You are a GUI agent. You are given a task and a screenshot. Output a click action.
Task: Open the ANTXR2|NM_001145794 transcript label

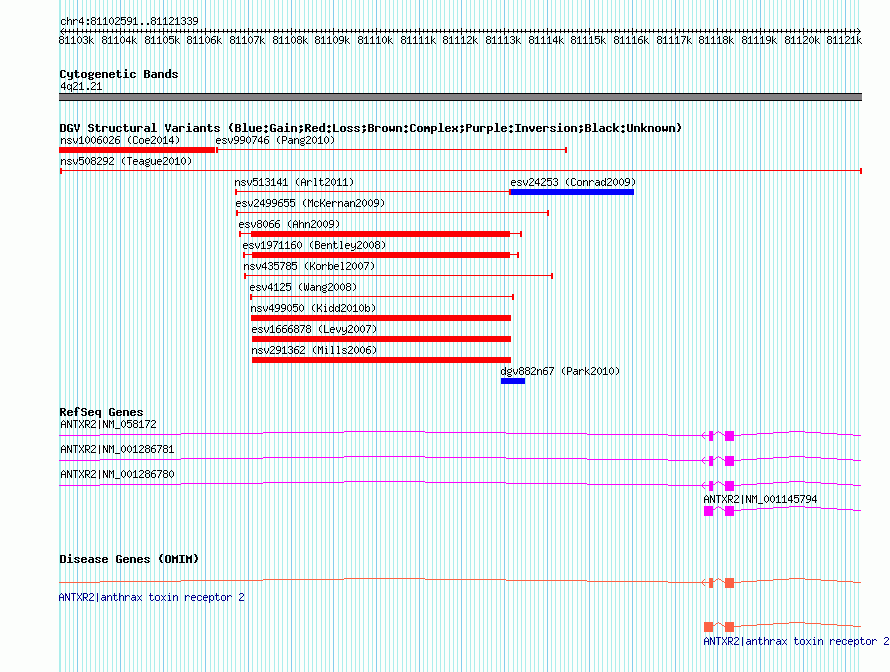[760, 499]
